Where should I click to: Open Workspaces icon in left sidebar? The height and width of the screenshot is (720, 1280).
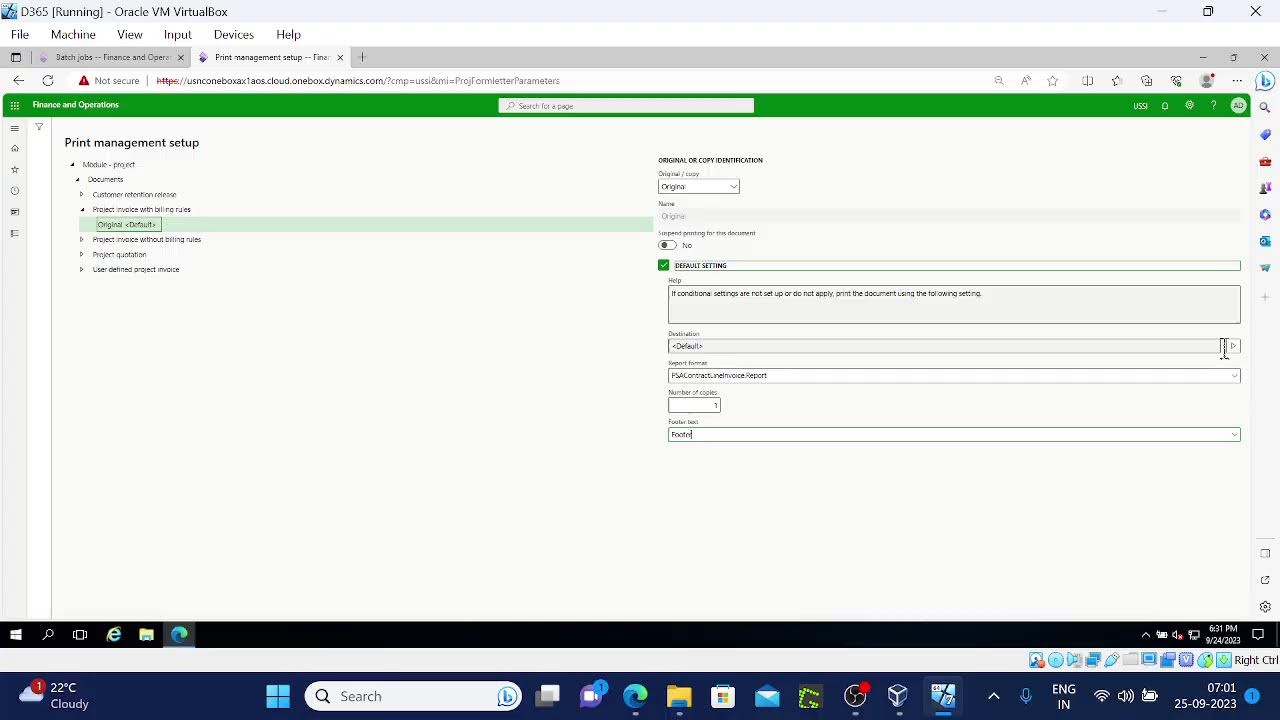tap(14, 212)
